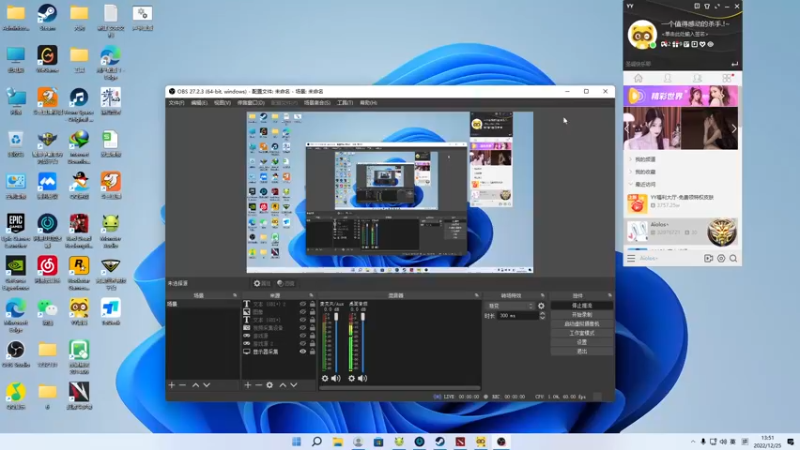Pop out the Audio Mixer dock header icon
Screen dimensions: 800x450
[477, 295]
